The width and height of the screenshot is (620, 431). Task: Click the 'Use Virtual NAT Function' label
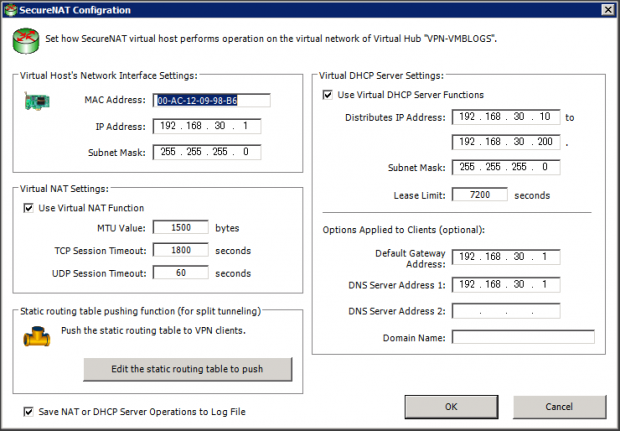click(x=91, y=208)
